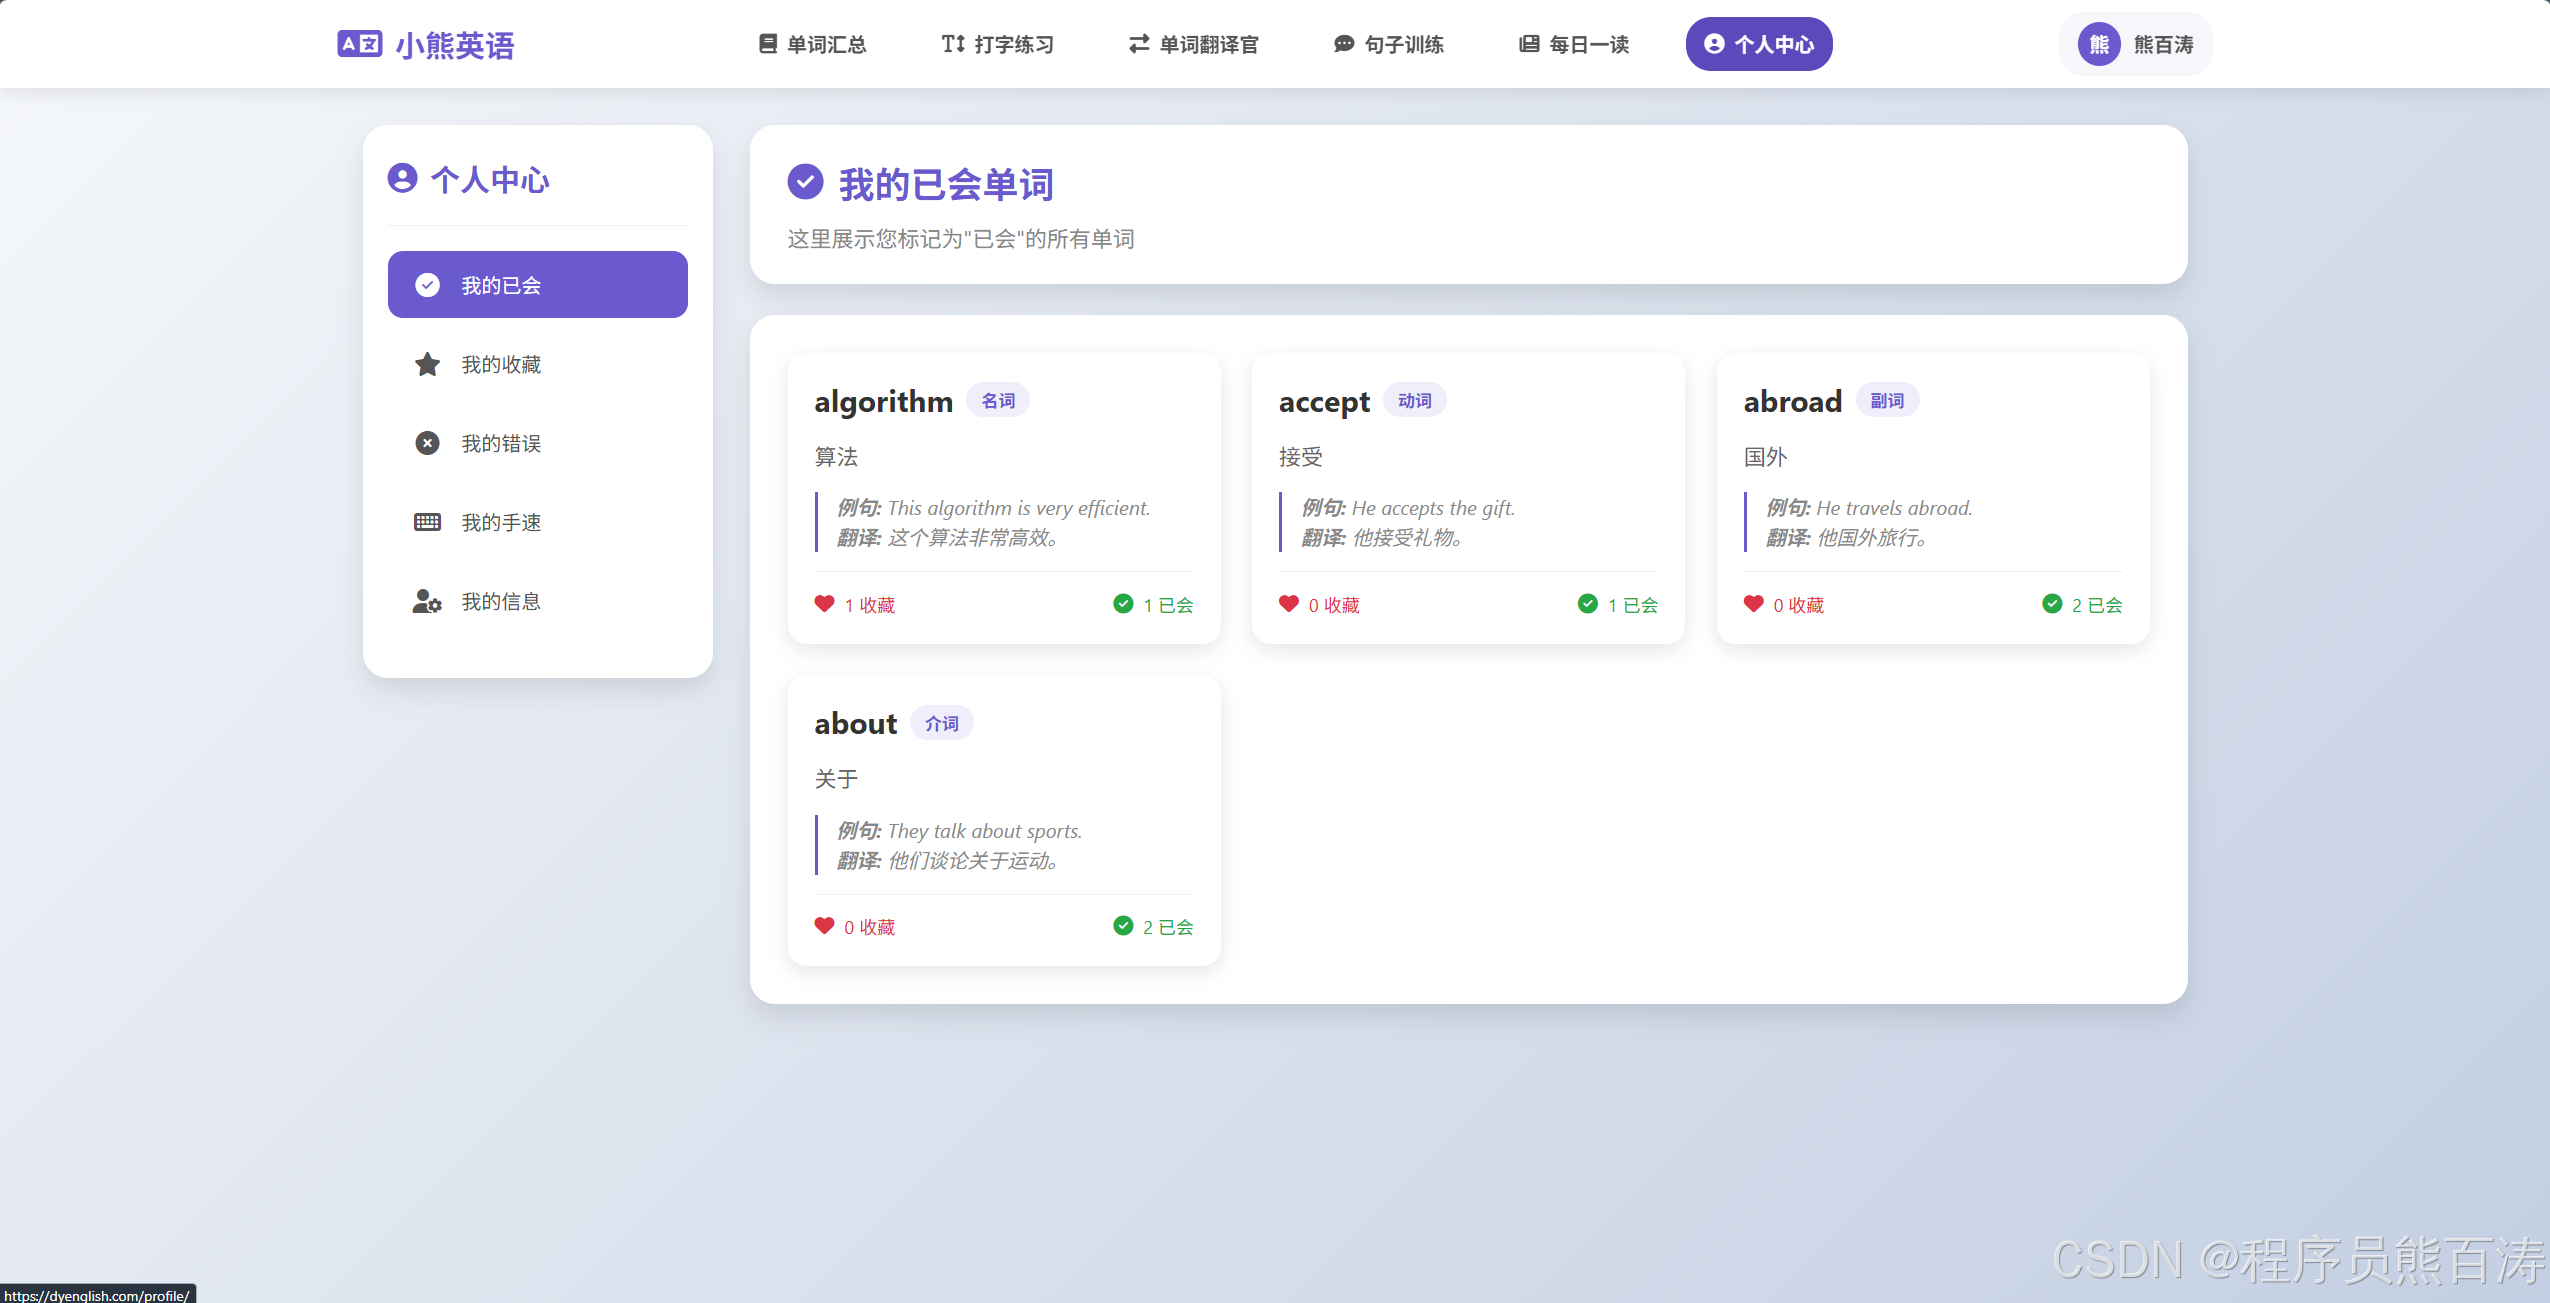Select 我的已会 in the sidebar
The image size is (2550, 1303).
coord(538,285)
